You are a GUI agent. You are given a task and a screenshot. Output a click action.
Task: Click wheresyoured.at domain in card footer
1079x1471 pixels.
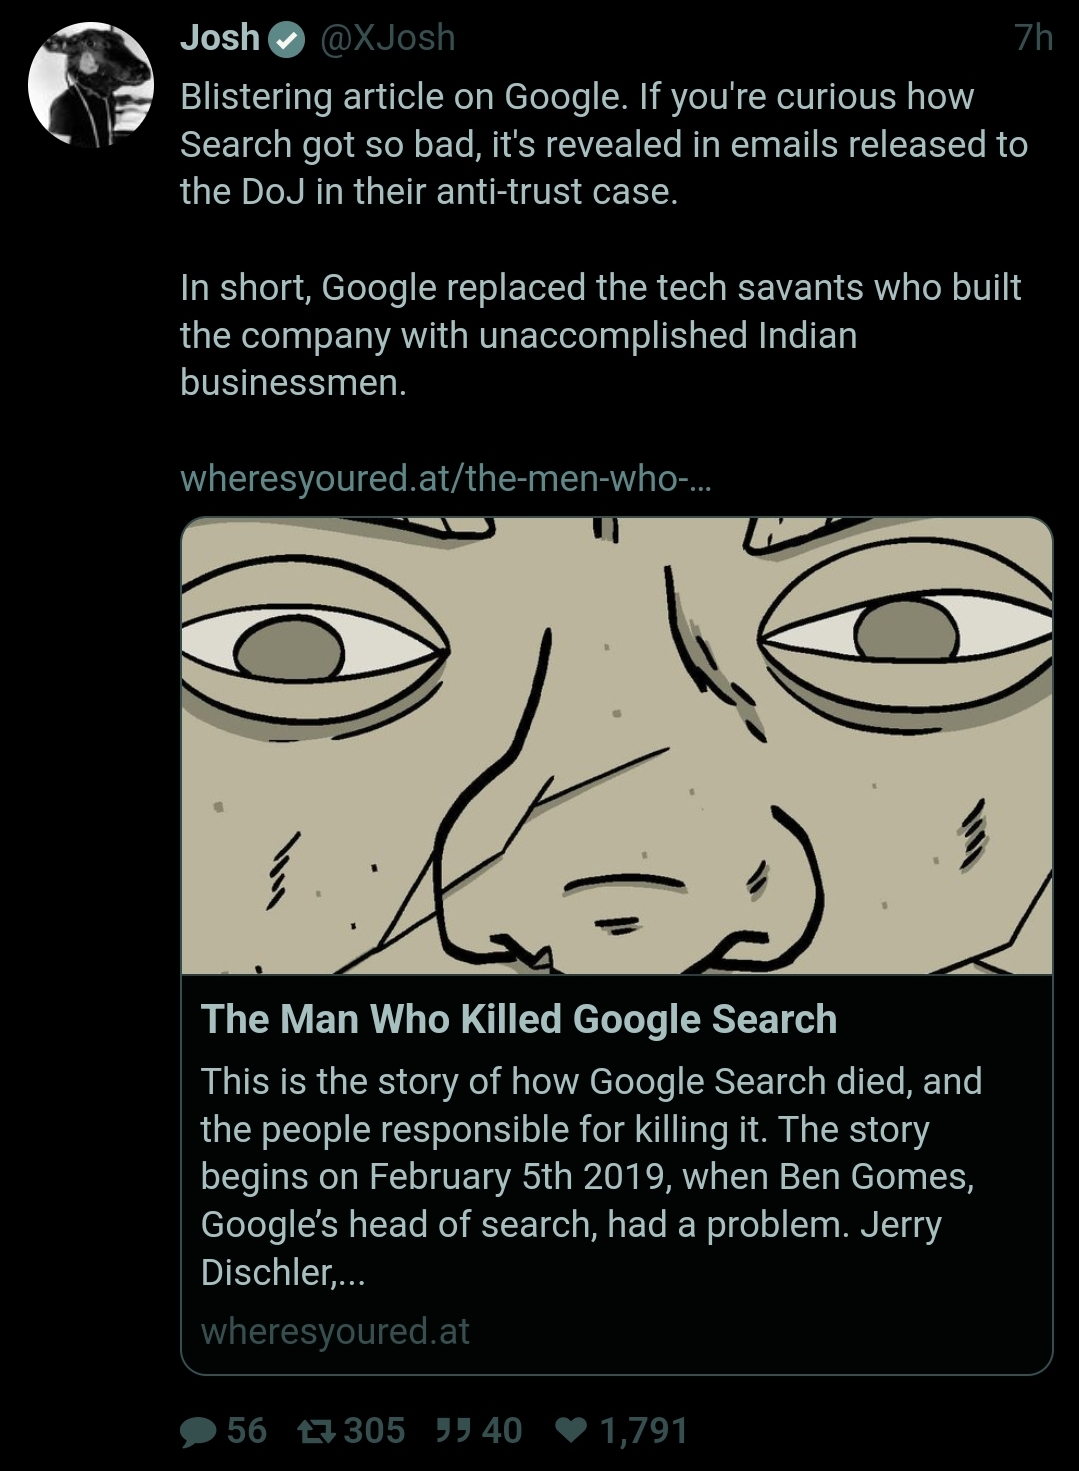[335, 1332]
